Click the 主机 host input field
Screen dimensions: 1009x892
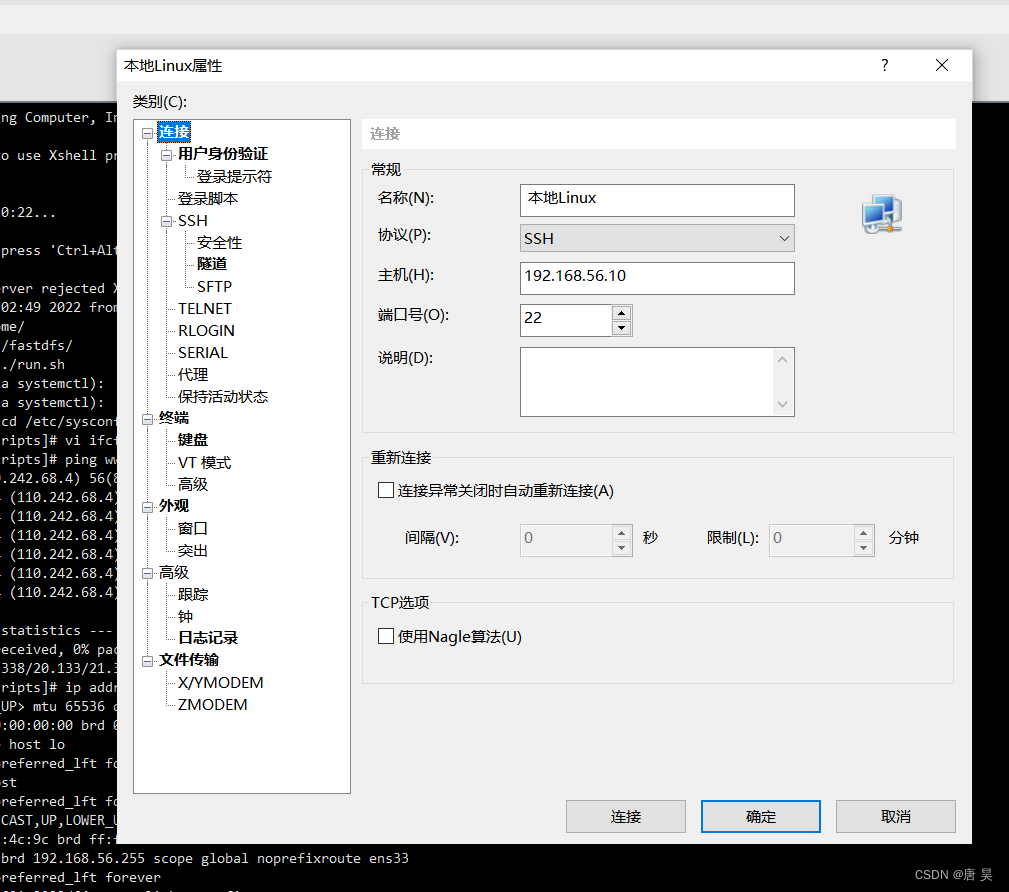coord(657,278)
